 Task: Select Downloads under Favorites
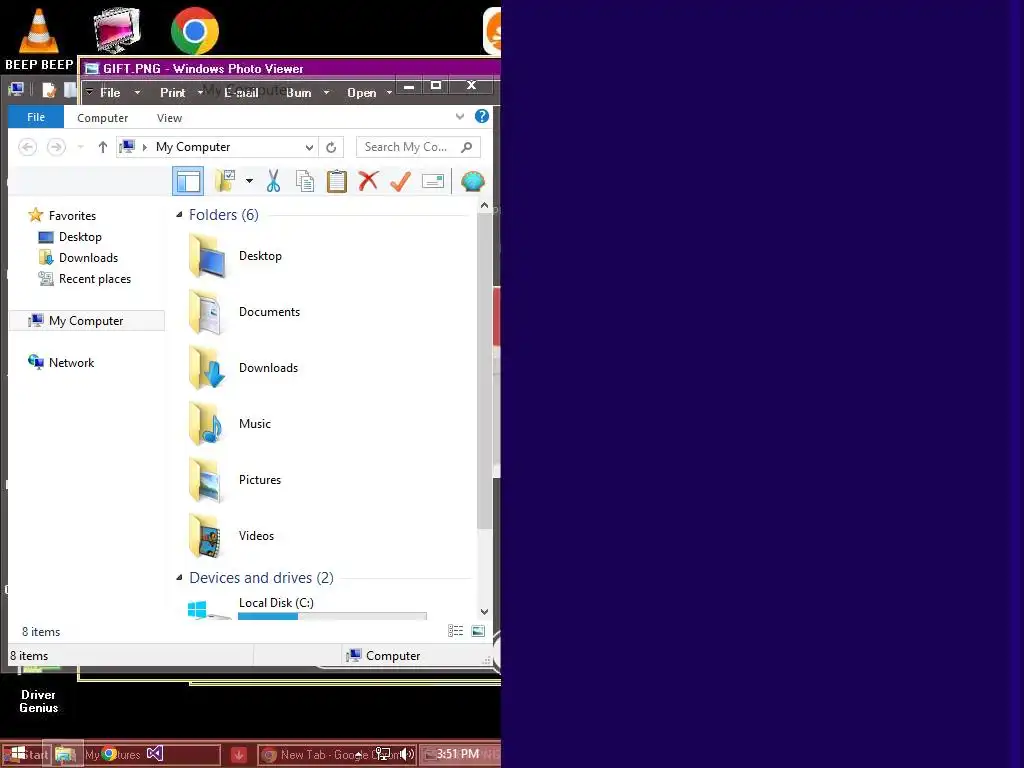(88, 257)
